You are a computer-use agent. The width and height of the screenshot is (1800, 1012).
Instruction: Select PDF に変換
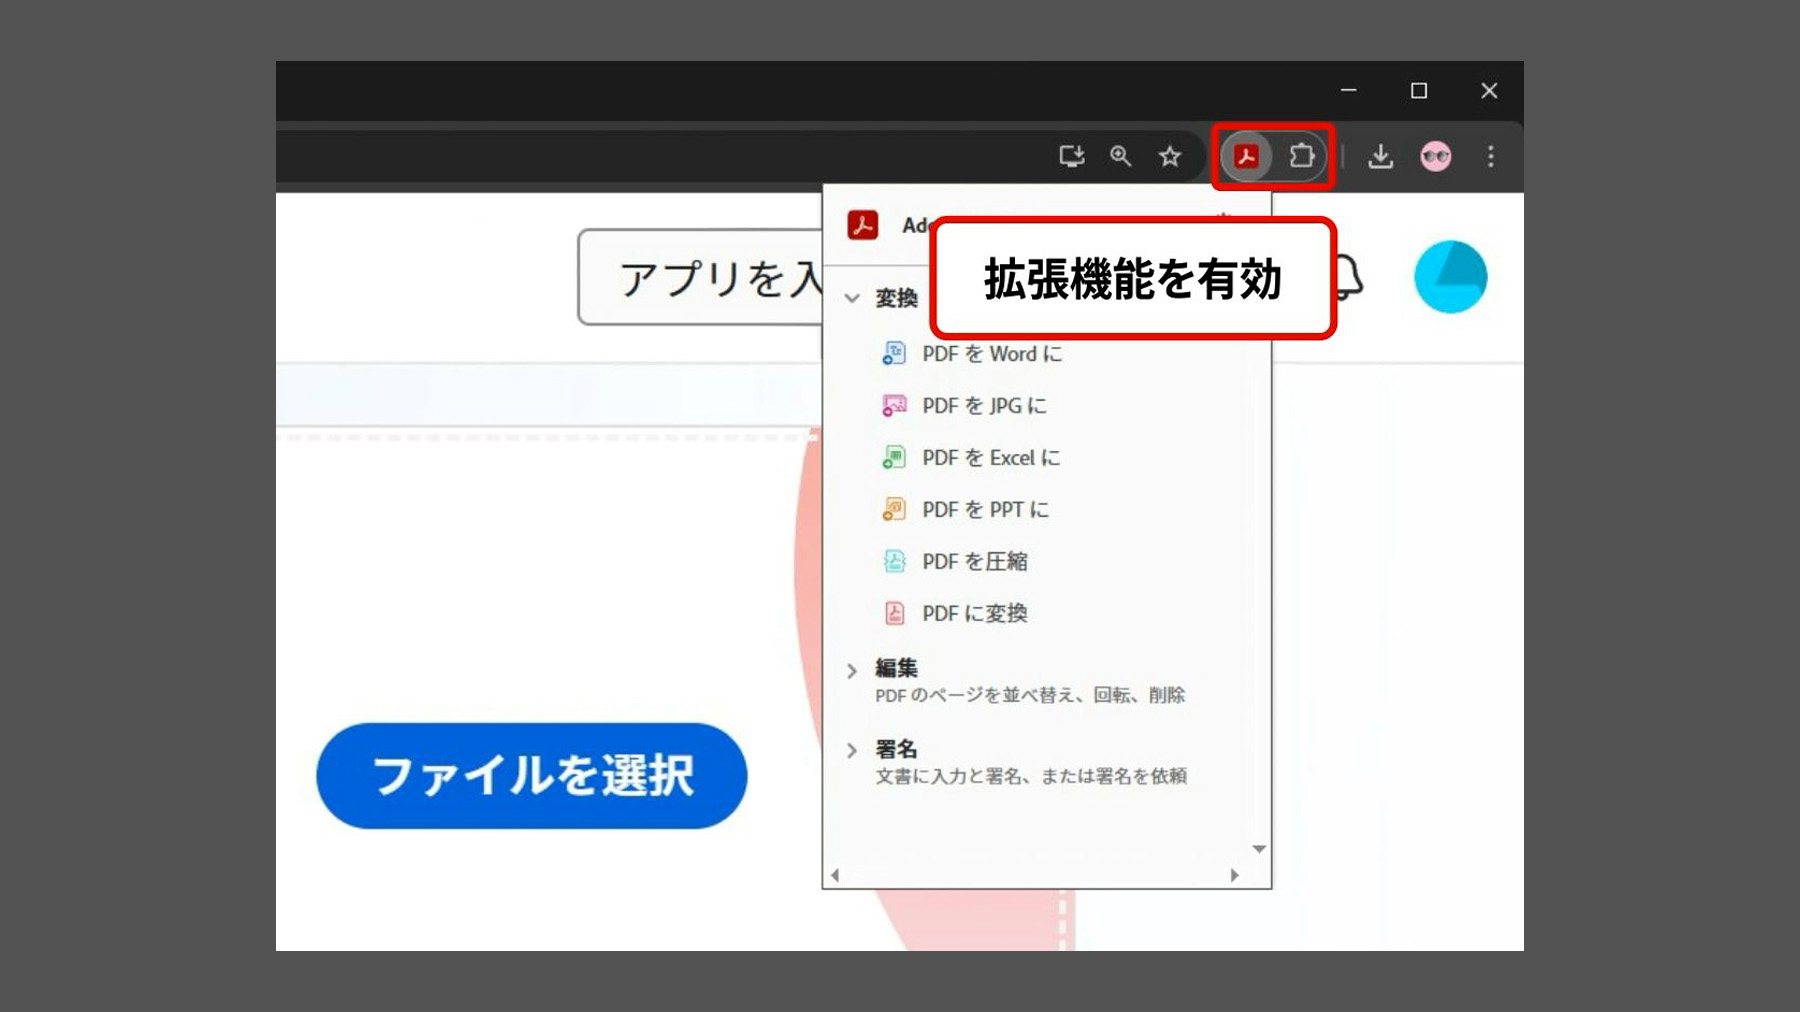click(975, 613)
